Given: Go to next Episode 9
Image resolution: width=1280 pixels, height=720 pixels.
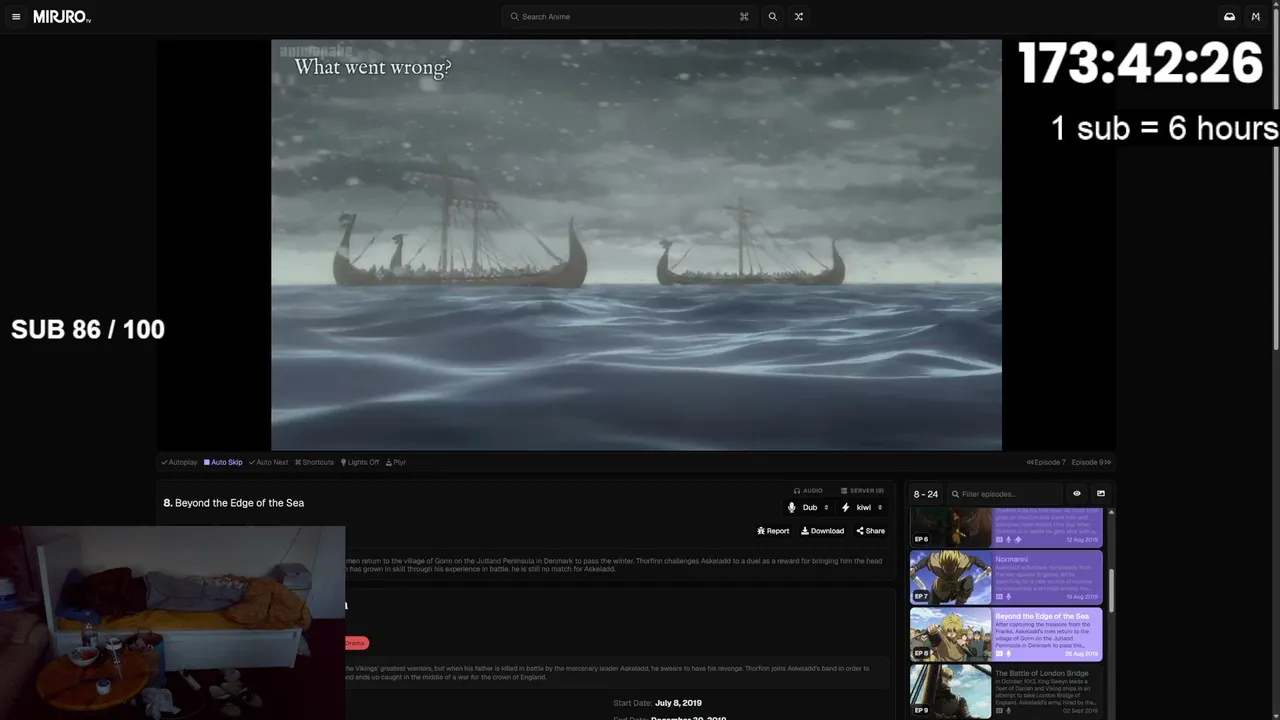Looking at the screenshot, I should click(1091, 462).
